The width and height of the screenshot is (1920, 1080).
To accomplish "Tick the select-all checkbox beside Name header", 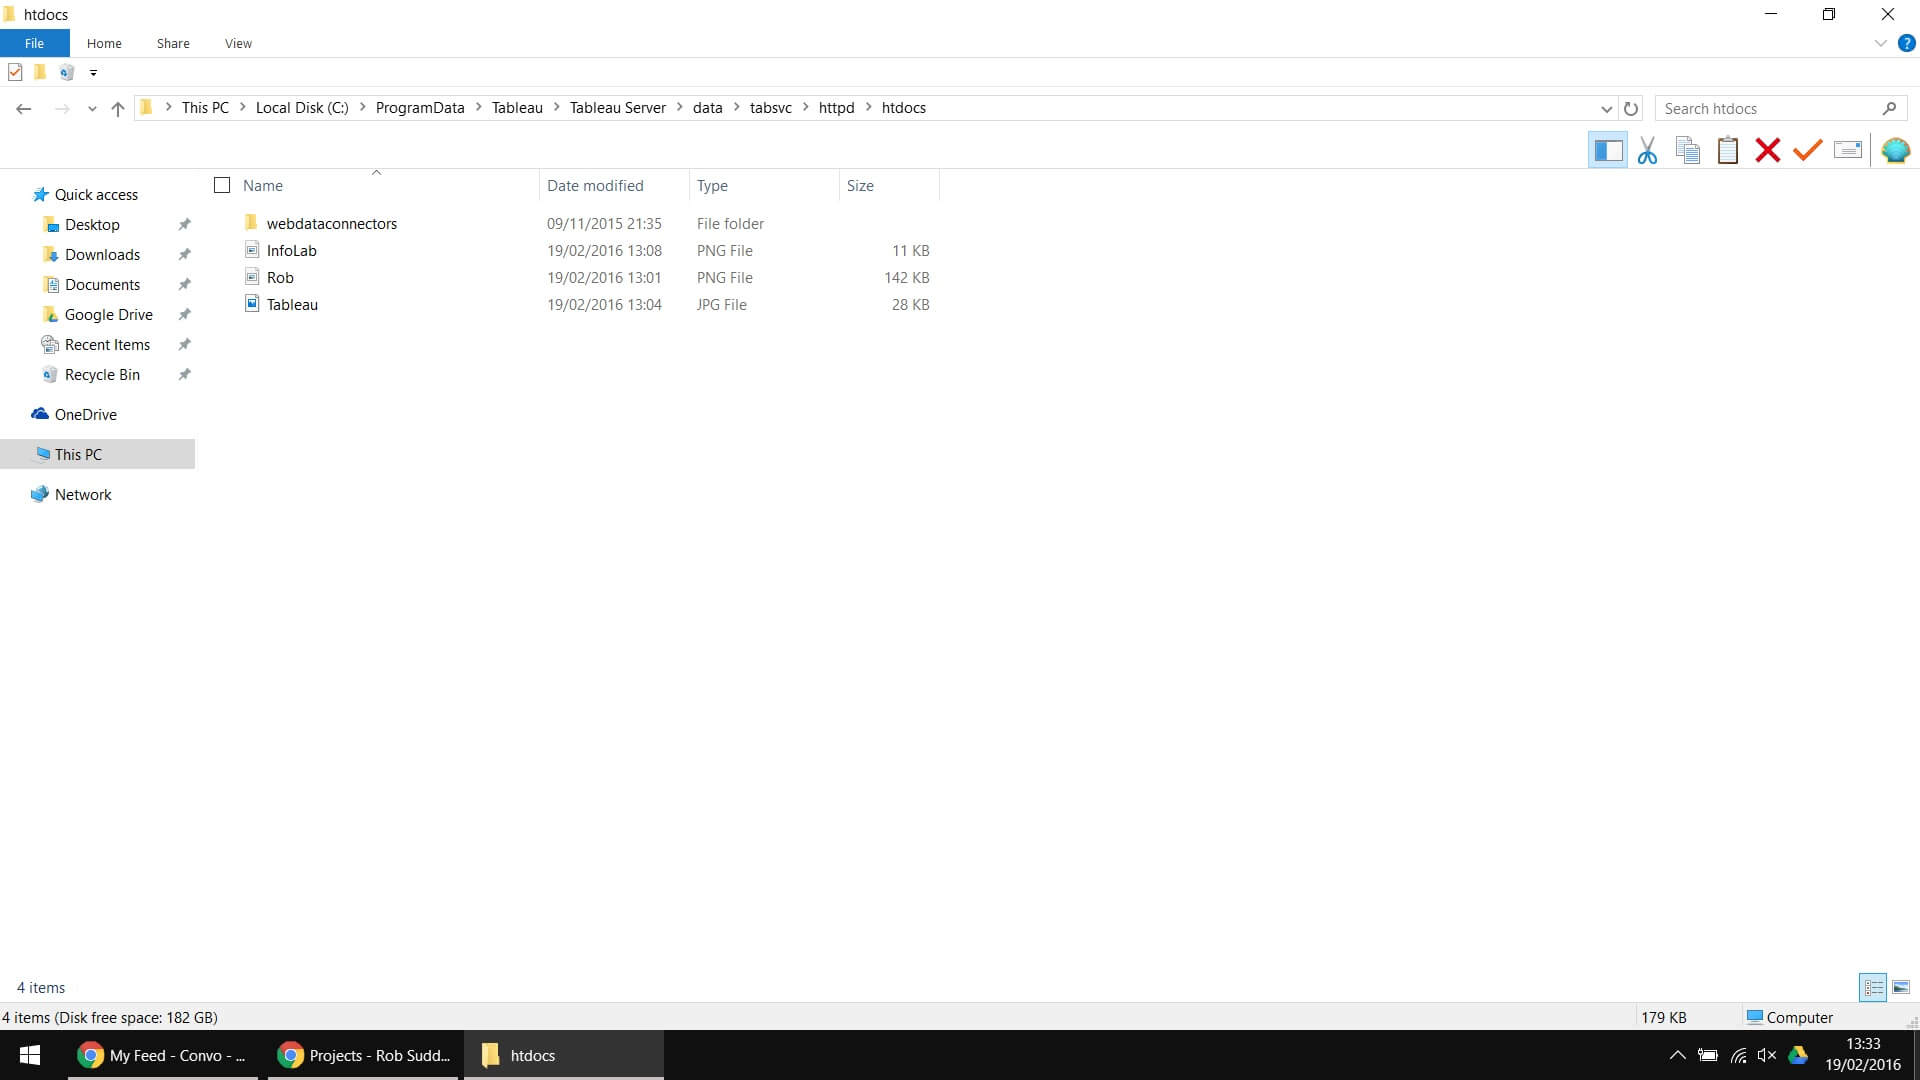I will pos(222,185).
